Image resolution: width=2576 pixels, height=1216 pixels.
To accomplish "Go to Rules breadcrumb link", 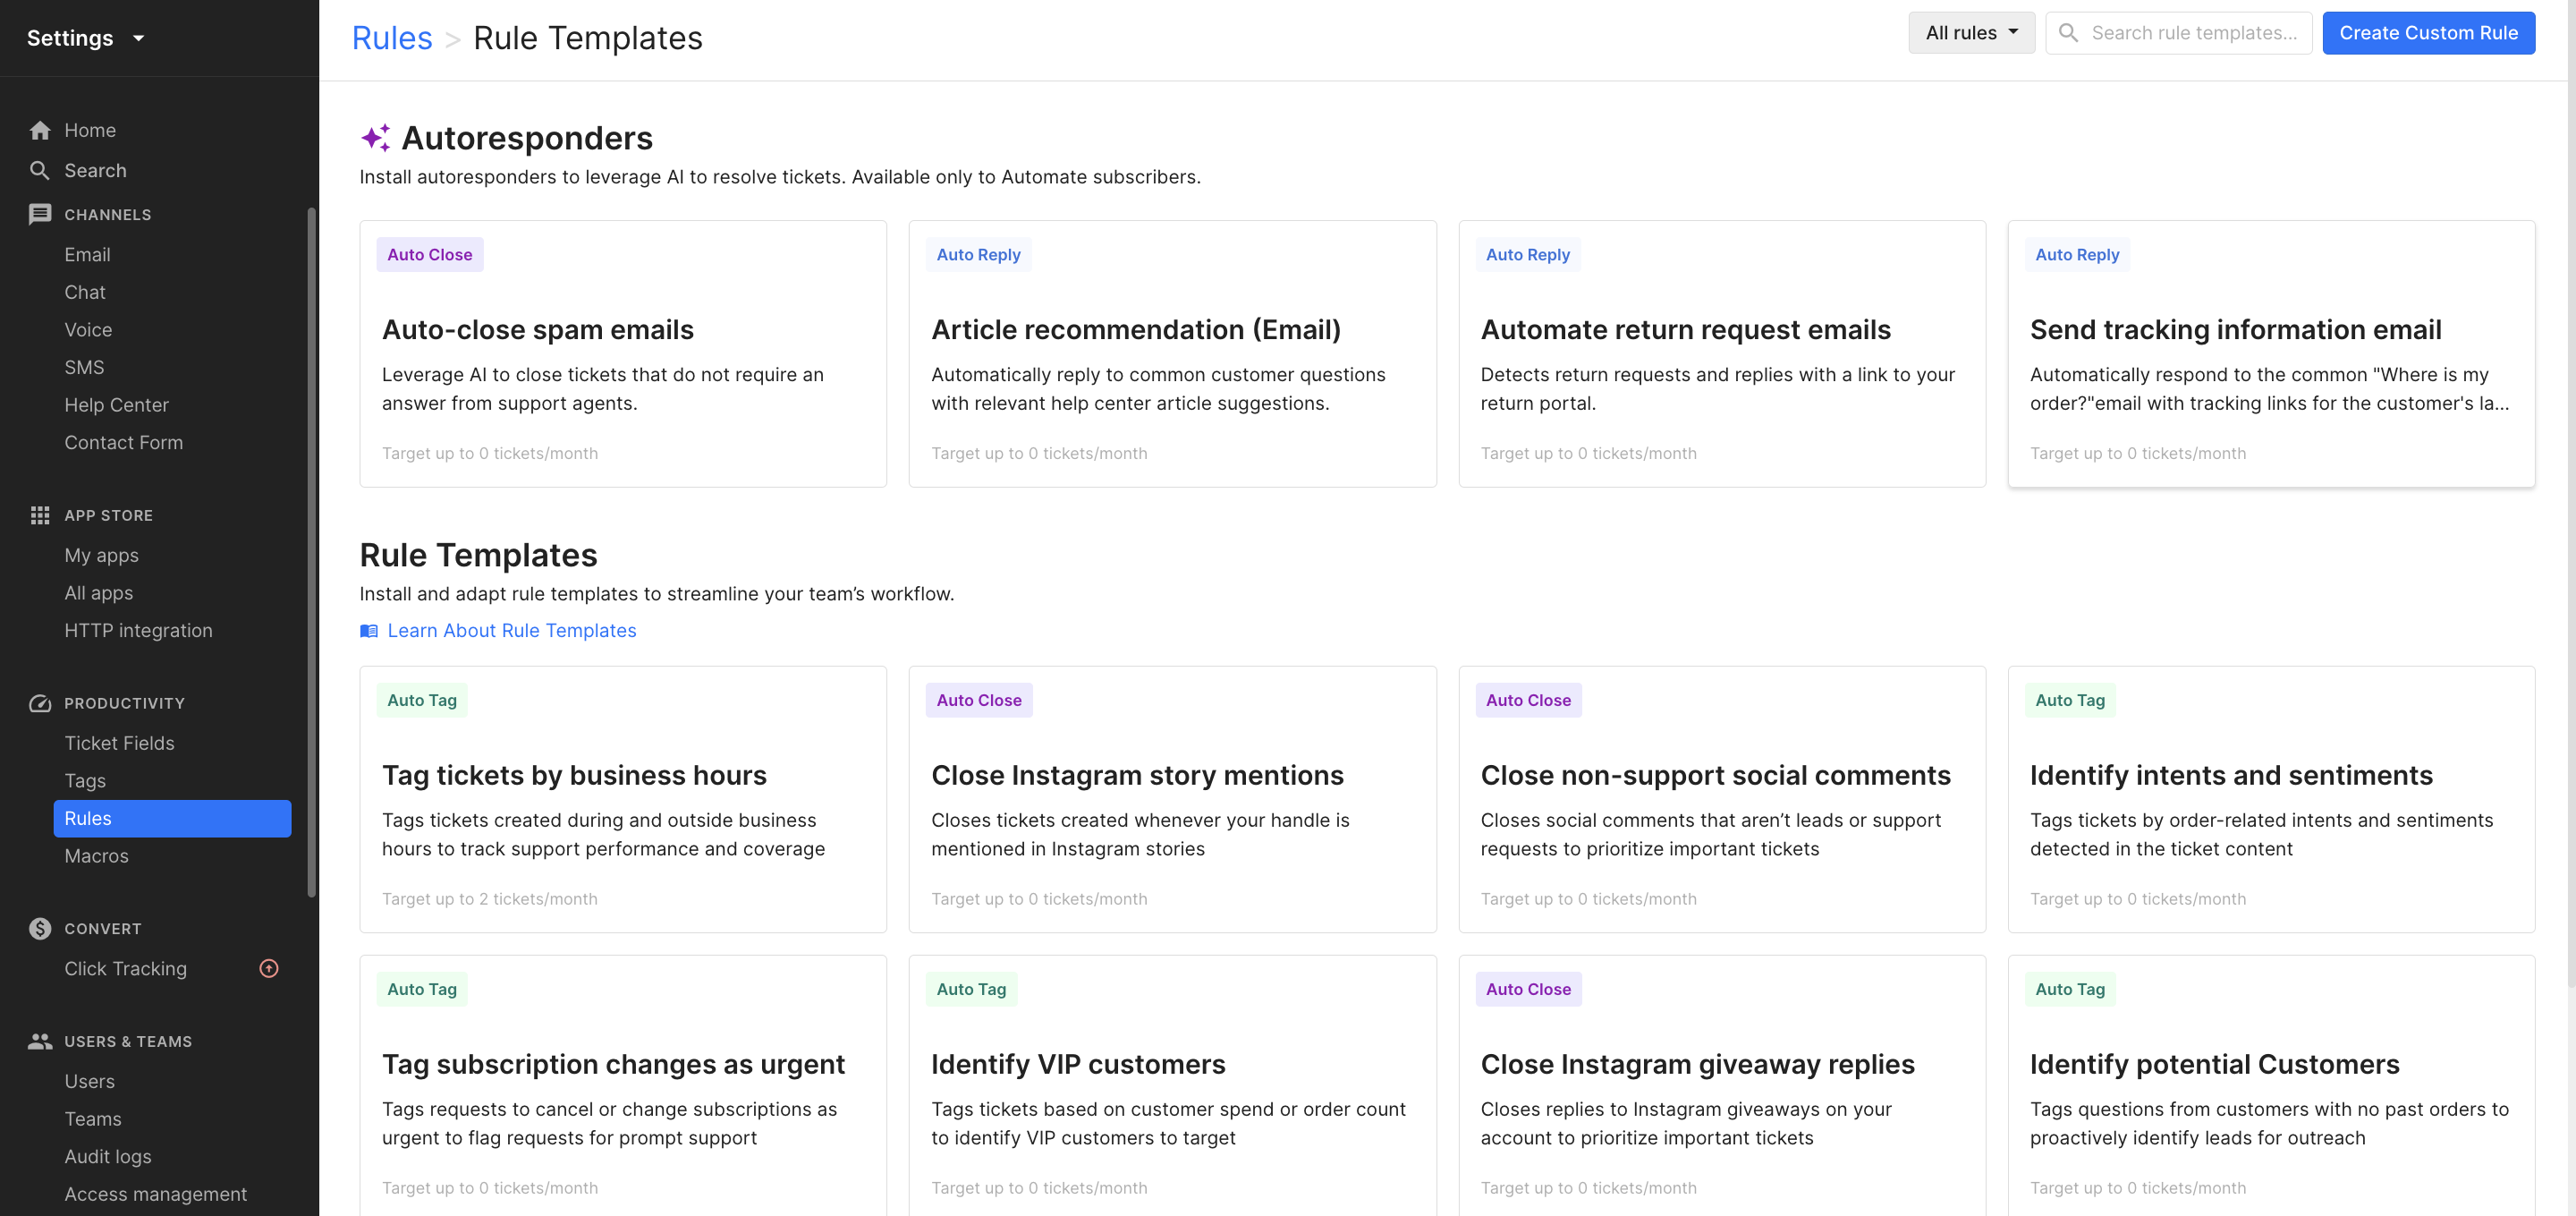I will click(x=392, y=38).
